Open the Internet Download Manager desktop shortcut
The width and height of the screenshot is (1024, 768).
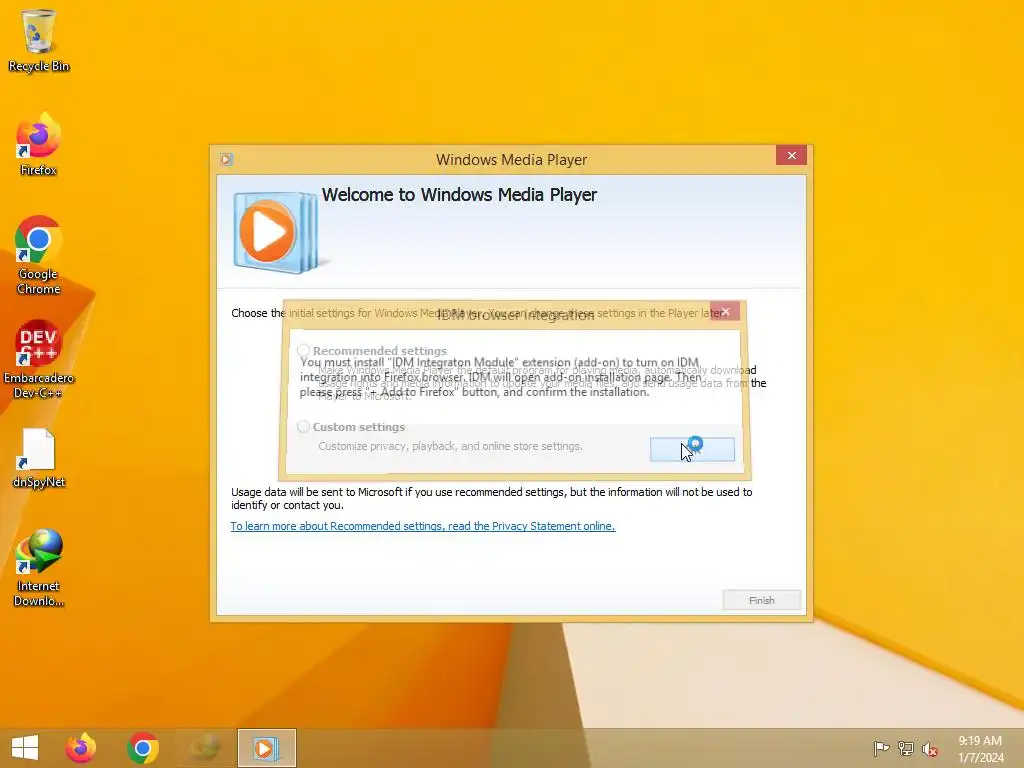39,568
